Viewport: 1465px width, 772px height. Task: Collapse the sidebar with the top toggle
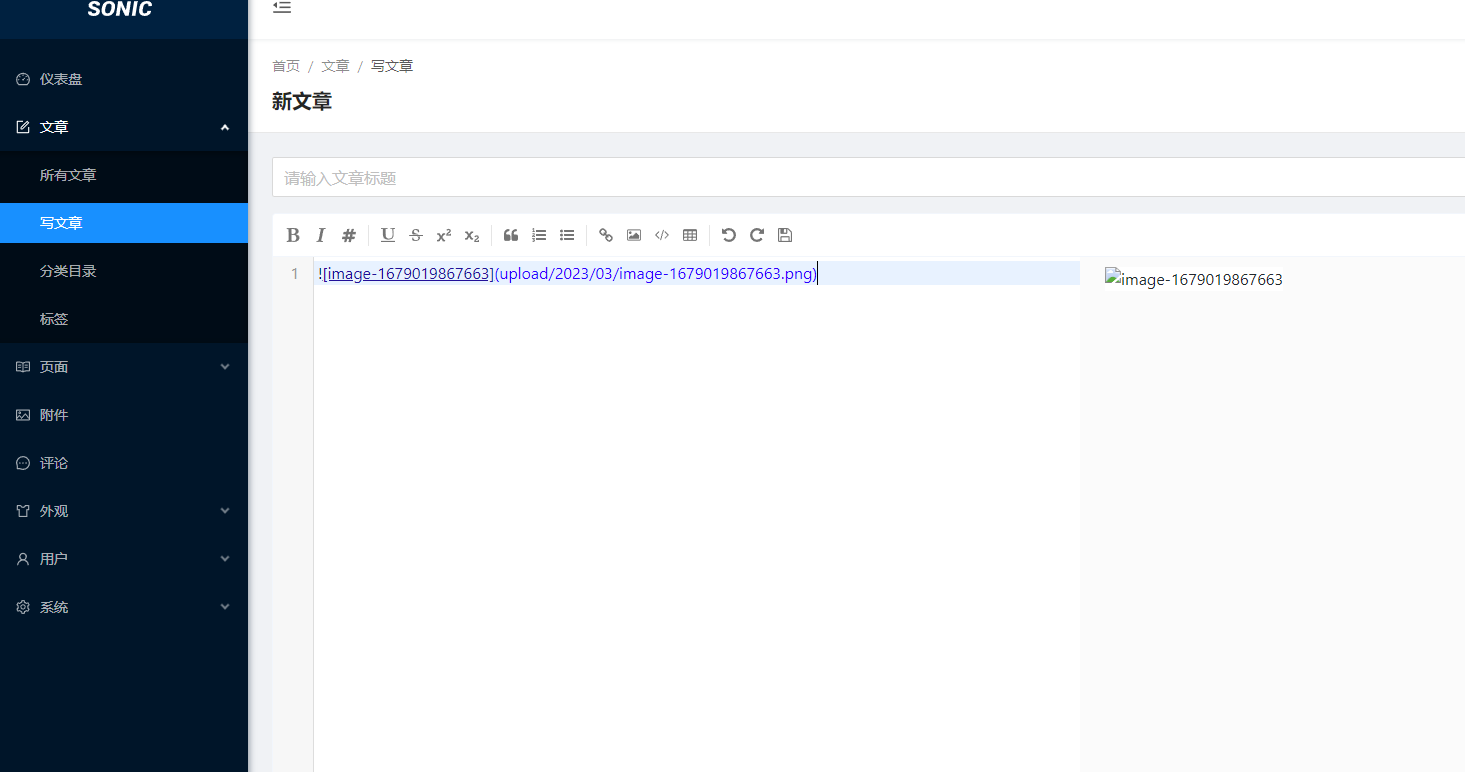tap(281, 7)
